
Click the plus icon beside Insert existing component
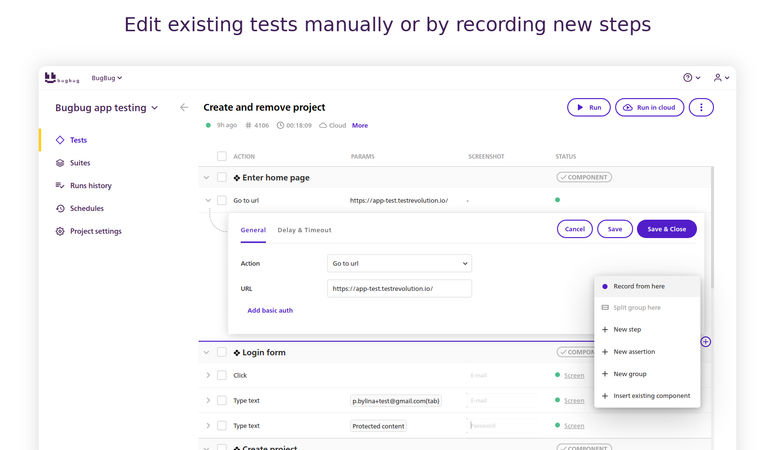click(604, 396)
